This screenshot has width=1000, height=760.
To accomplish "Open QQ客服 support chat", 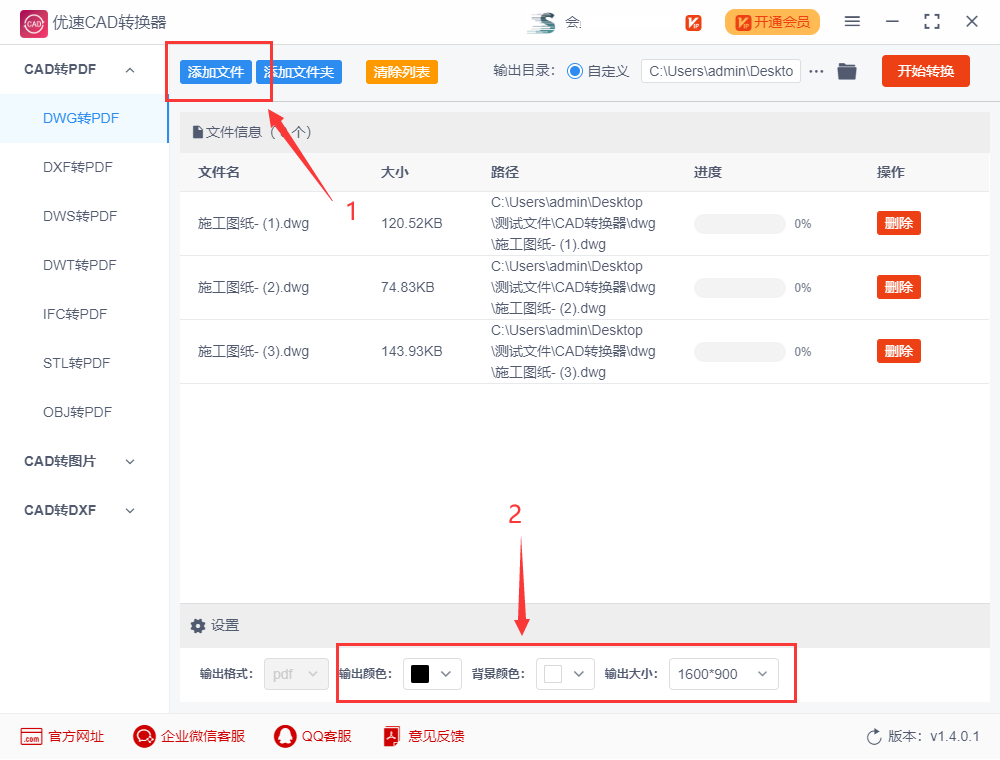I will tap(285, 736).
